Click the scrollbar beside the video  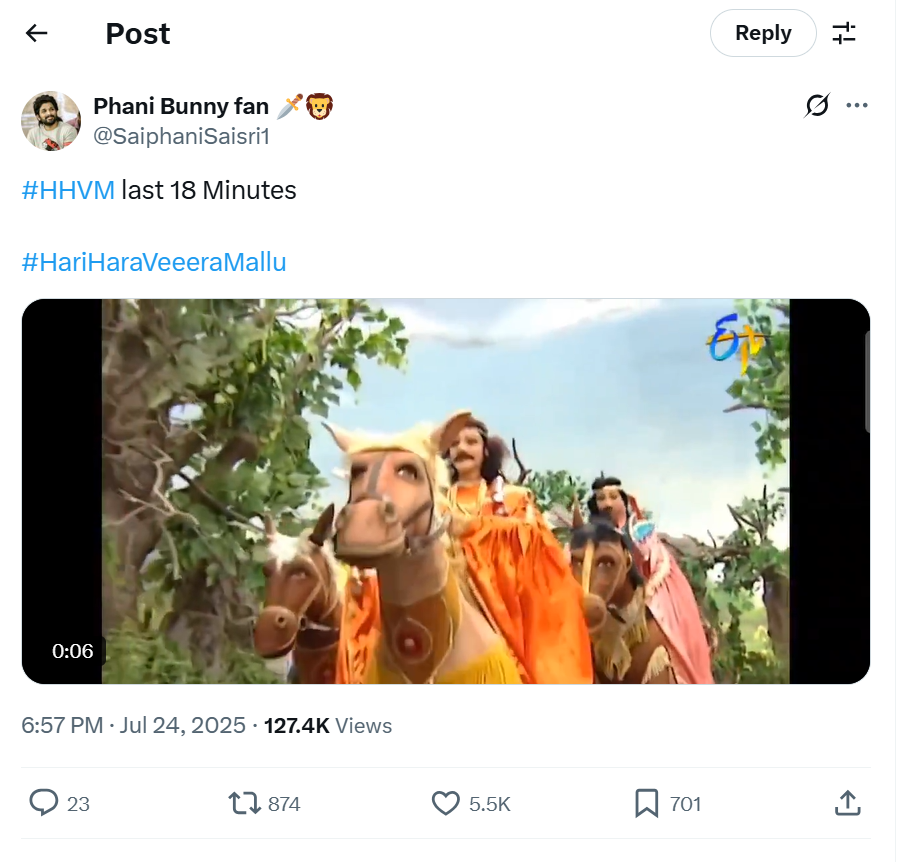click(867, 380)
